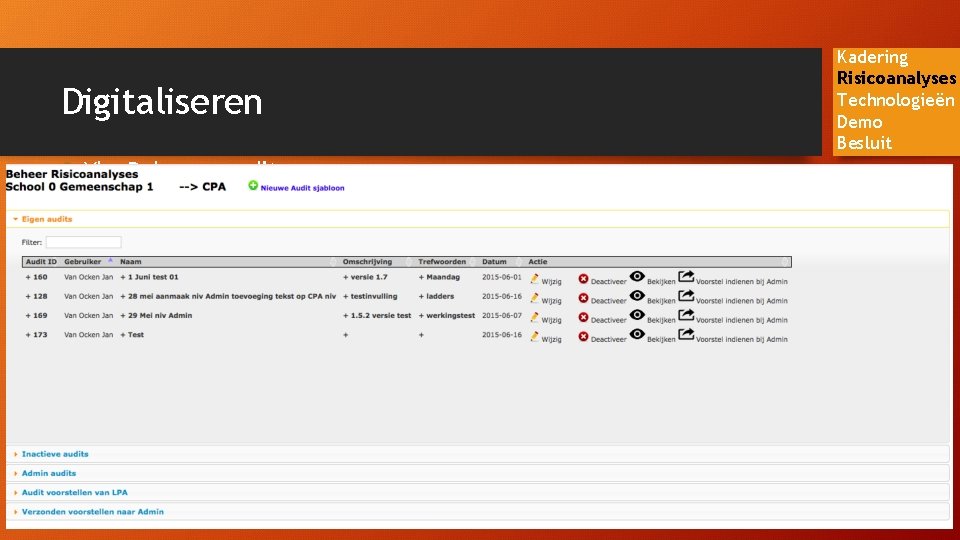Image resolution: width=960 pixels, height=540 pixels.
Task: Click the Beheer Risicoanalyses heading
Action: [72, 174]
